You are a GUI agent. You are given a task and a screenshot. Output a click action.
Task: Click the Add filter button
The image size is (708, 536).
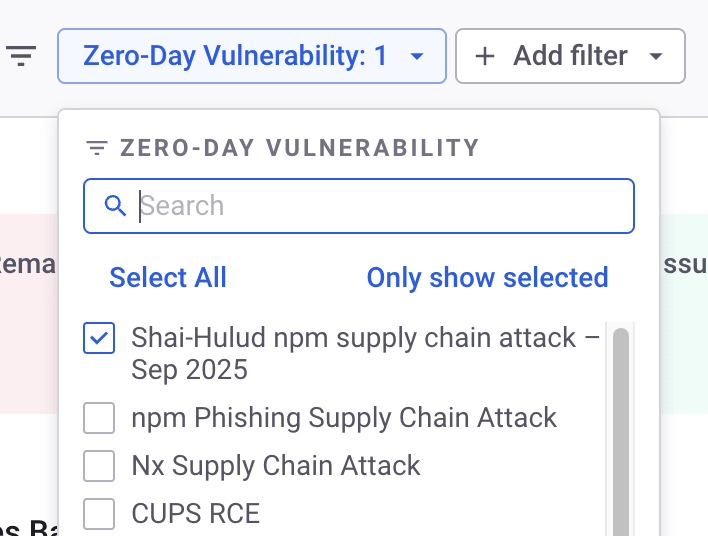click(x=570, y=56)
